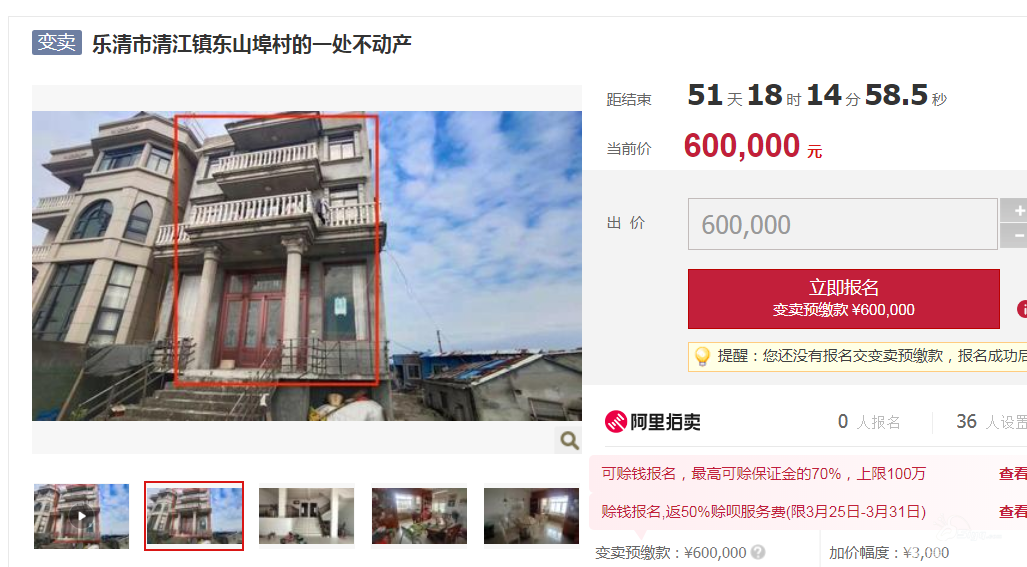The height and width of the screenshot is (567, 1027).
Task: Click the 立即报名 register button
Action: 844,299
